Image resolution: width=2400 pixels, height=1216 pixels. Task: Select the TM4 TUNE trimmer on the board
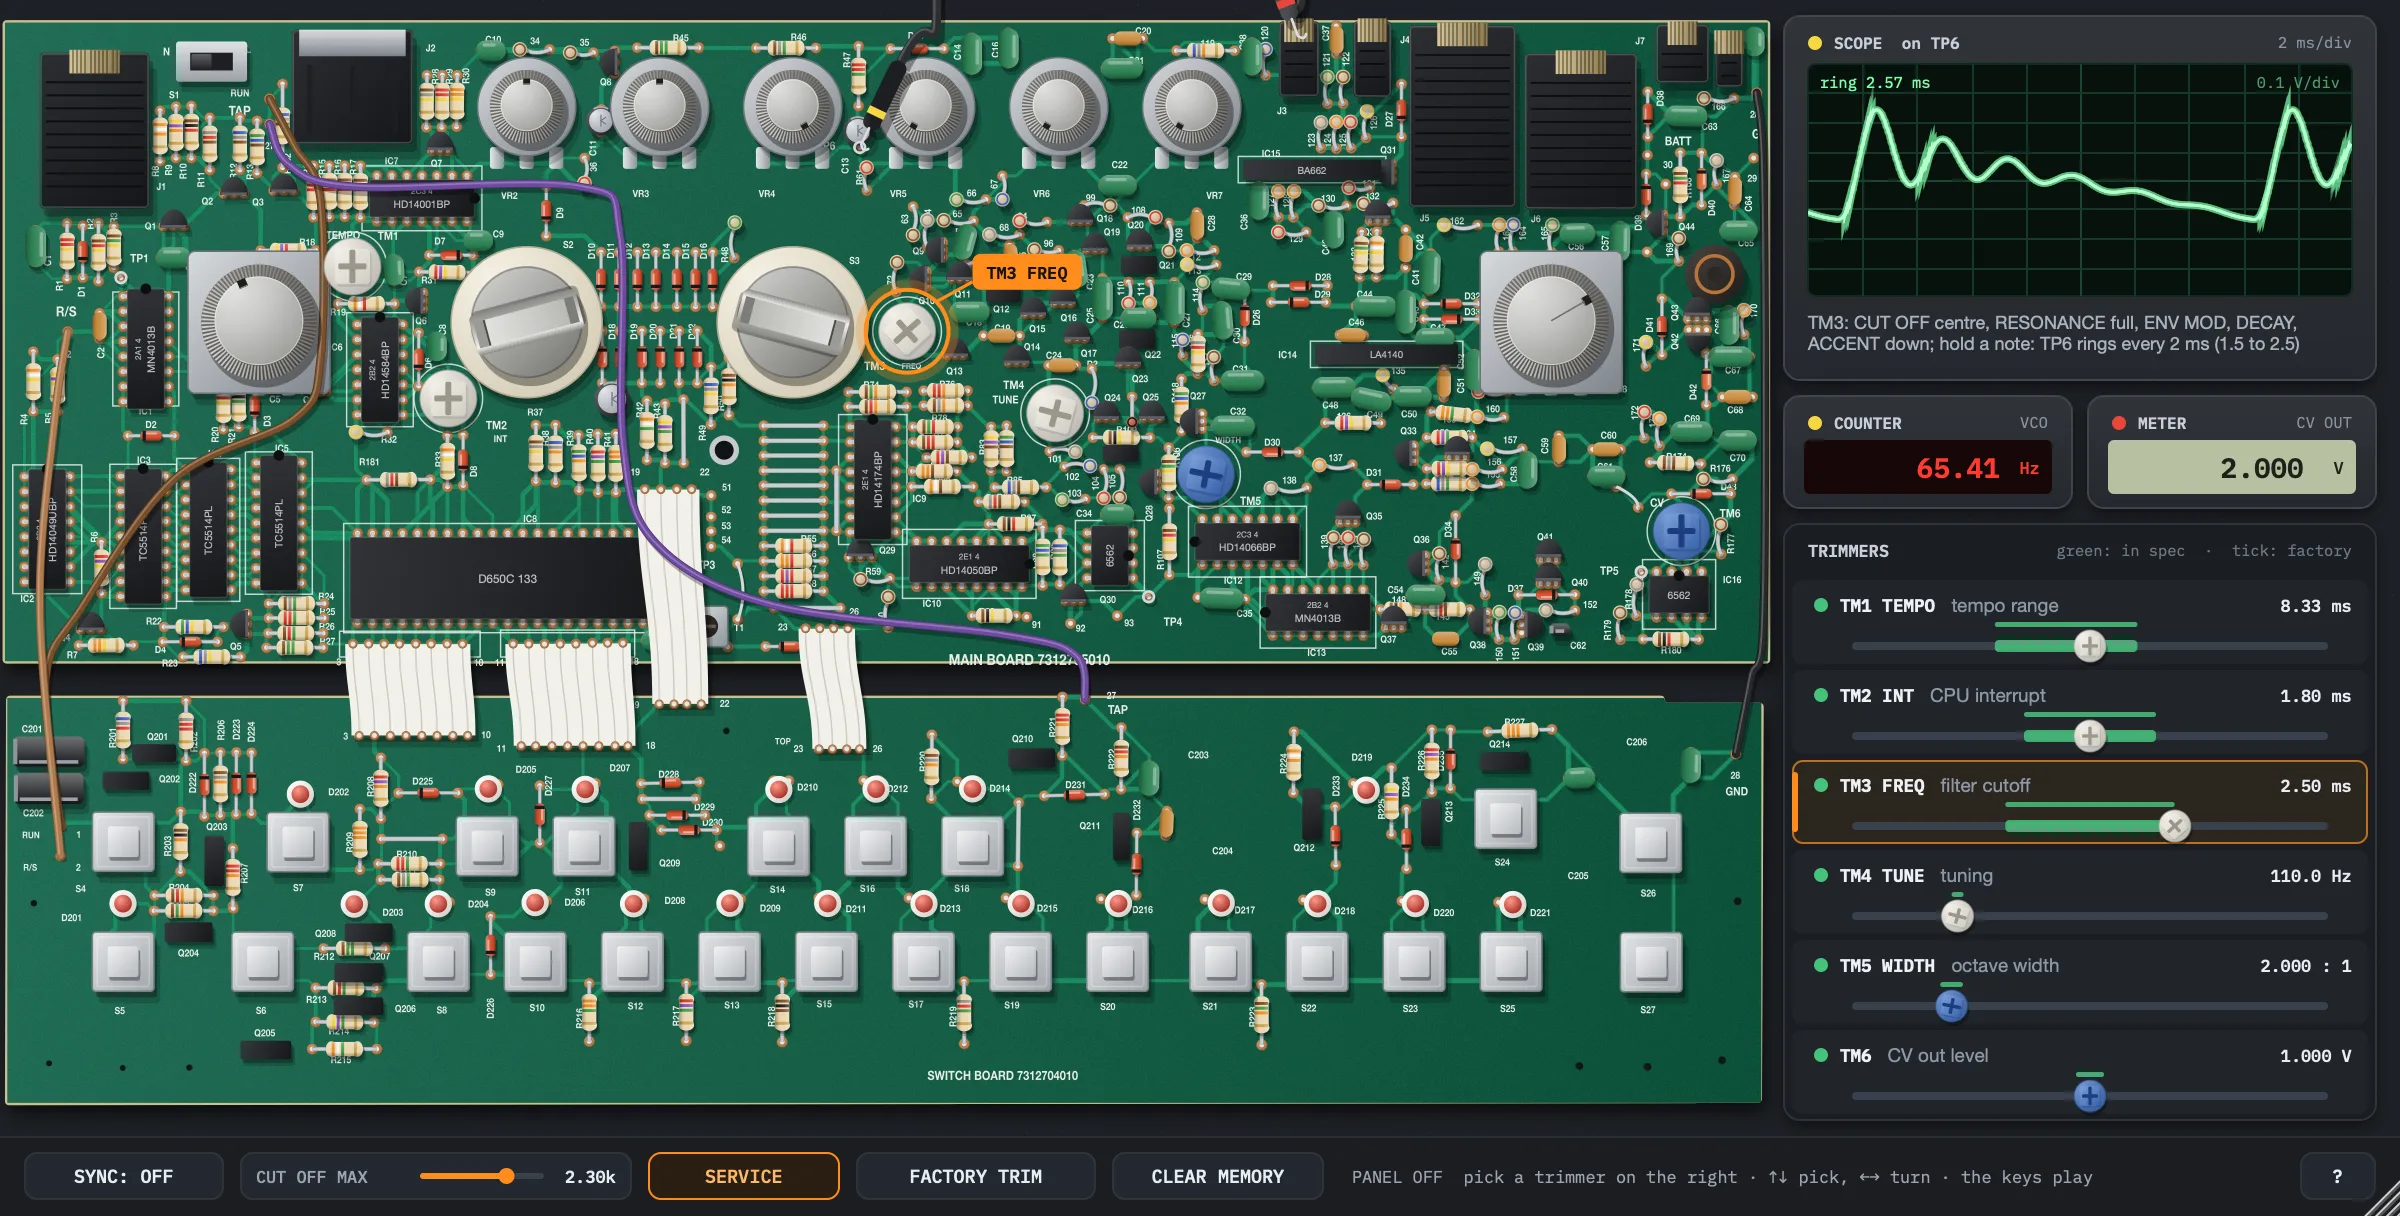point(1054,412)
